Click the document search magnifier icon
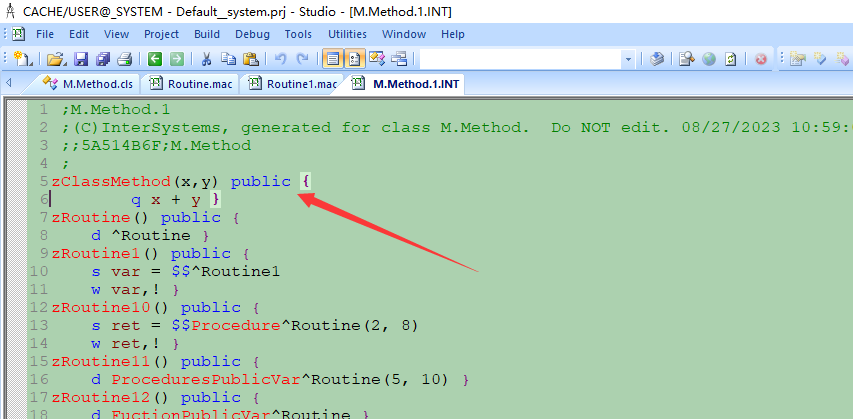The height and width of the screenshot is (419, 853). coord(687,59)
